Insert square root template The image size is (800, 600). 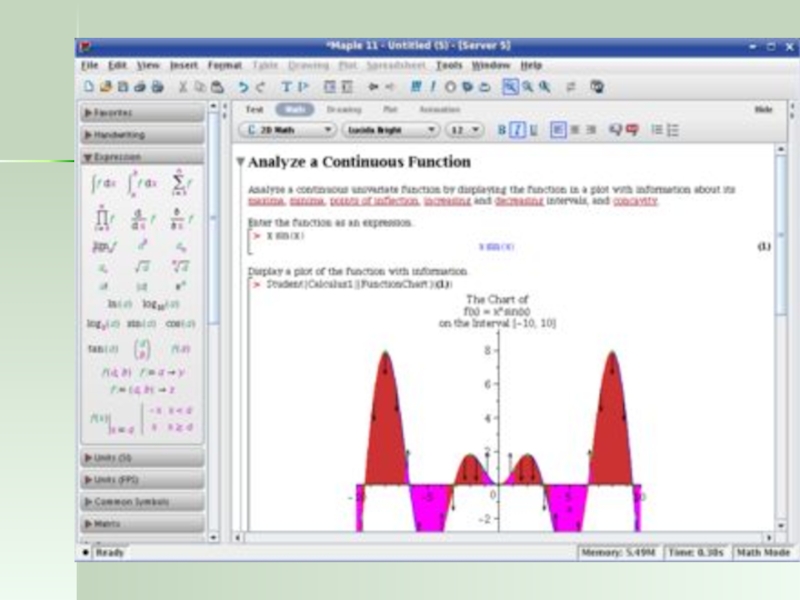coord(142,266)
